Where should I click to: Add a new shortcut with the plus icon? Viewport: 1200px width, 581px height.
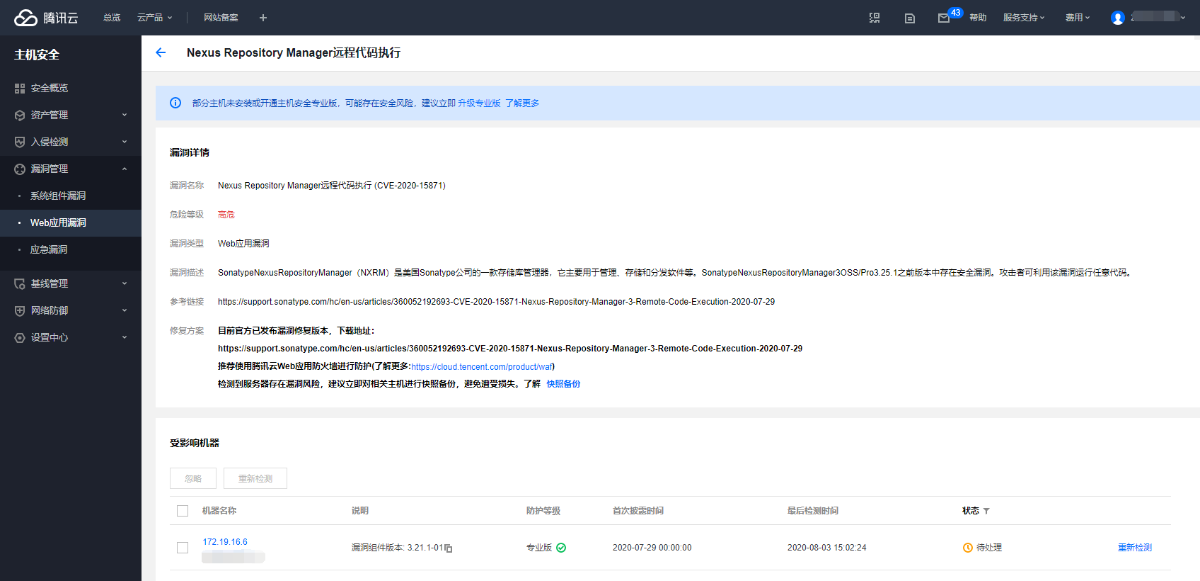(x=263, y=17)
